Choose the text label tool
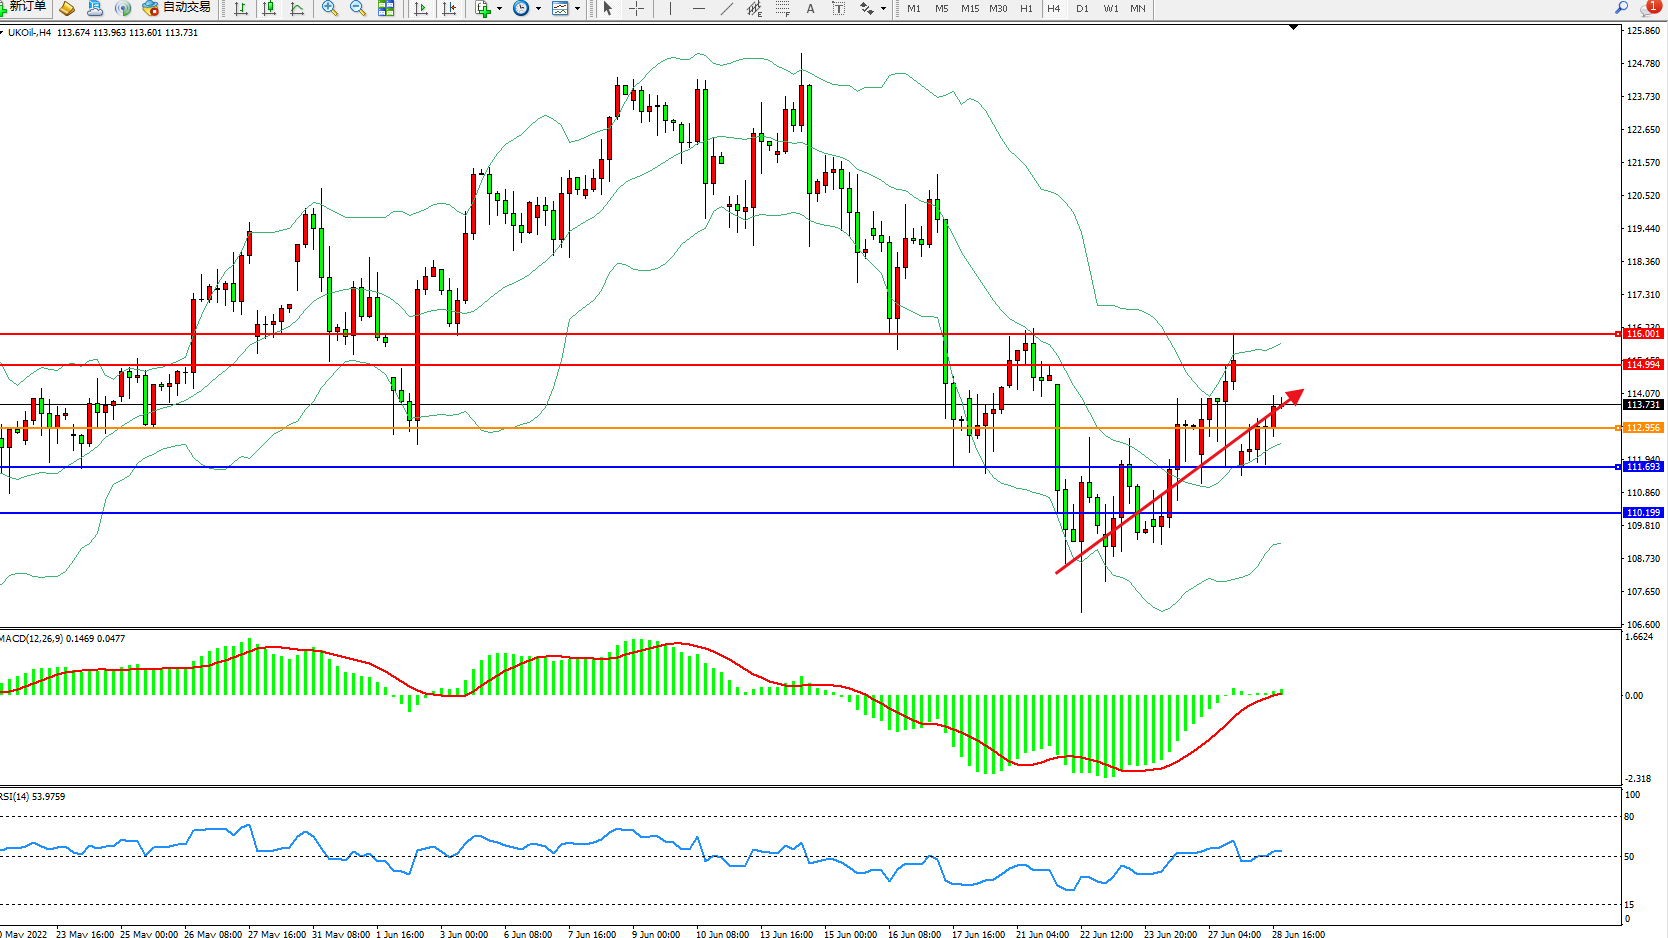The height and width of the screenshot is (938, 1668). tap(810, 8)
